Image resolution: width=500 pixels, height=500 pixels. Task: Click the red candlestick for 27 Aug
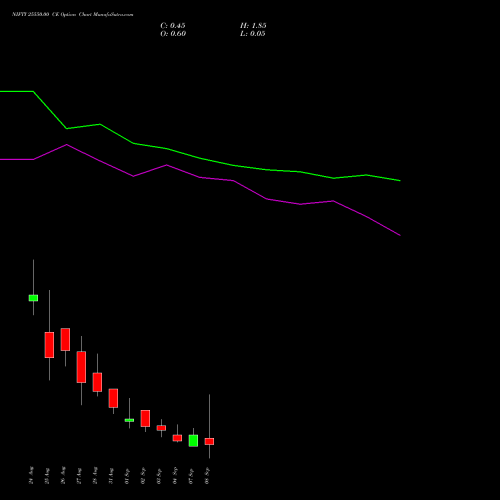pyautogui.click(x=81, y=367)
